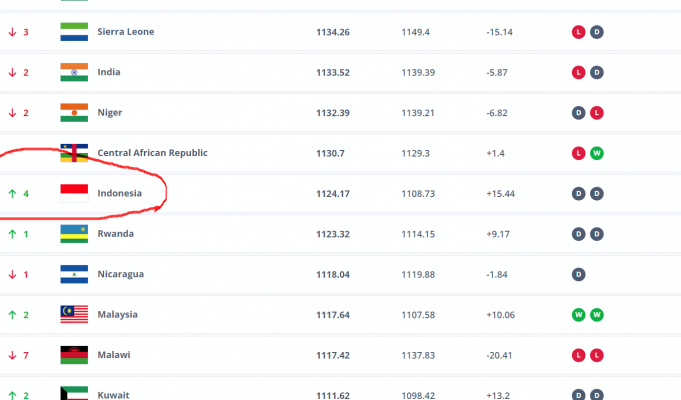Click the Nicaragua flag icon
Image resolution: width=681 pixels, height=400 pixels.
pos(74,274)
